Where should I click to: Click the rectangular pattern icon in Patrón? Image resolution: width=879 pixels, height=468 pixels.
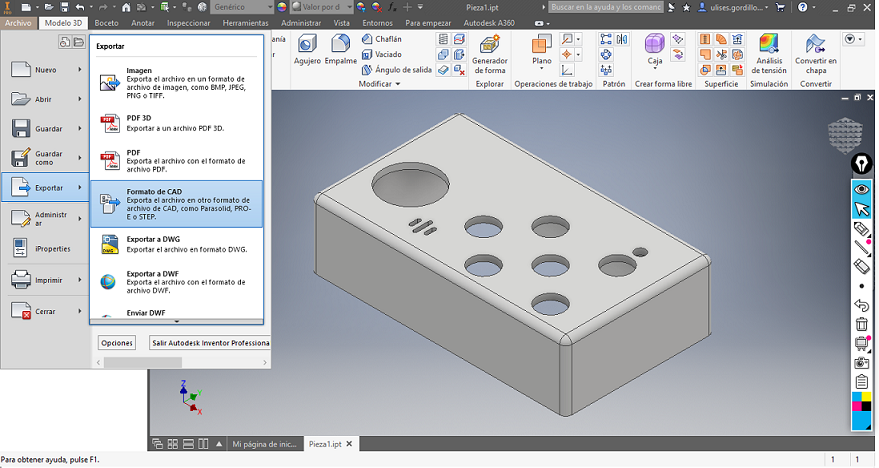coord(606,39)
